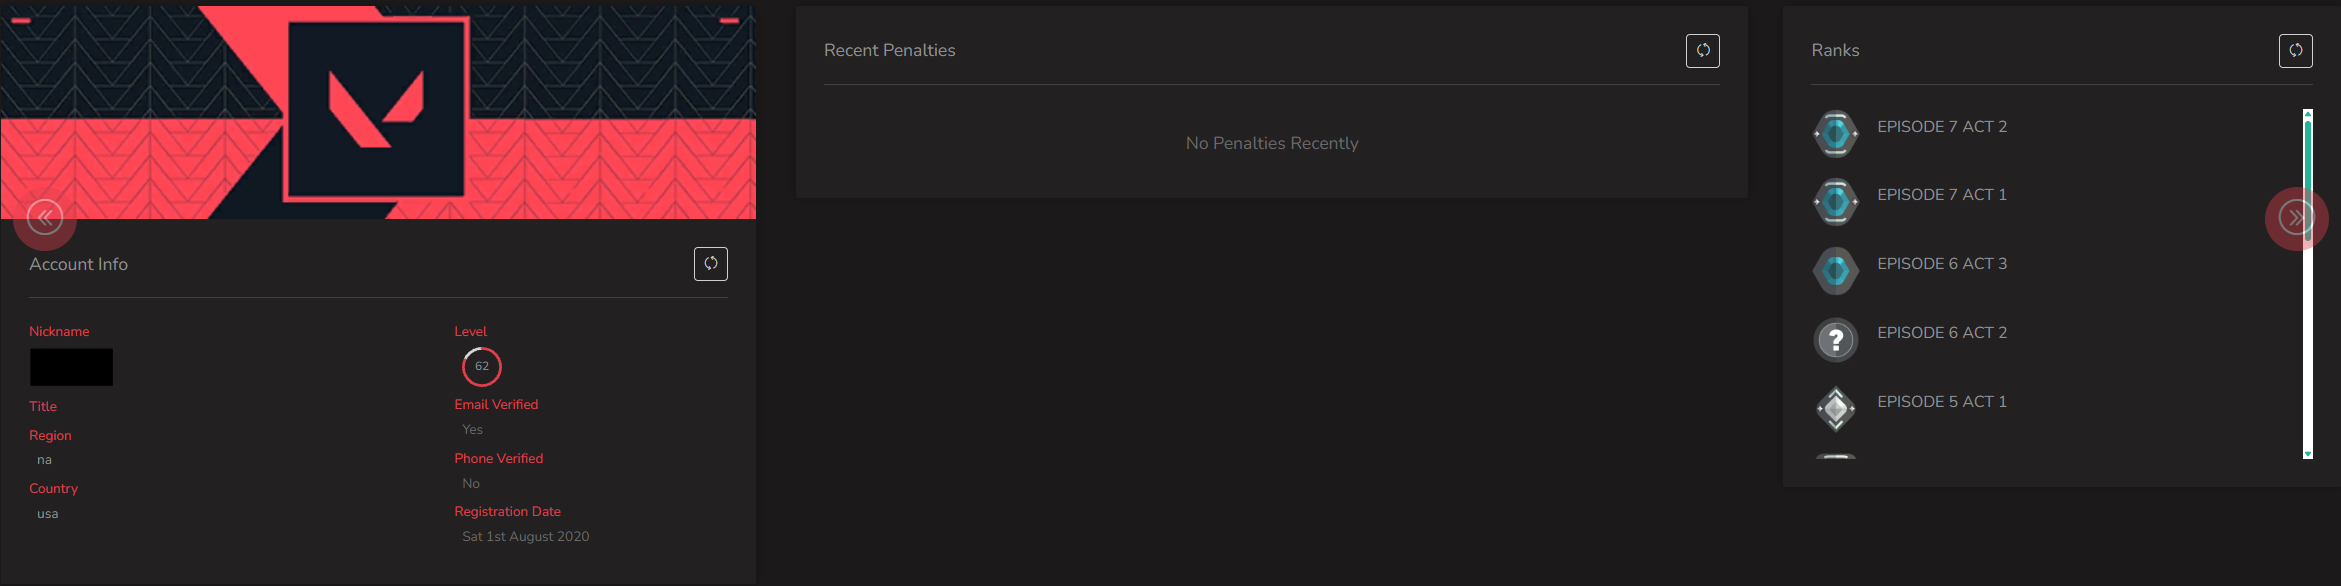
Task: Click the No Penalties Recently message
Action: click(x=1272, y=144)
